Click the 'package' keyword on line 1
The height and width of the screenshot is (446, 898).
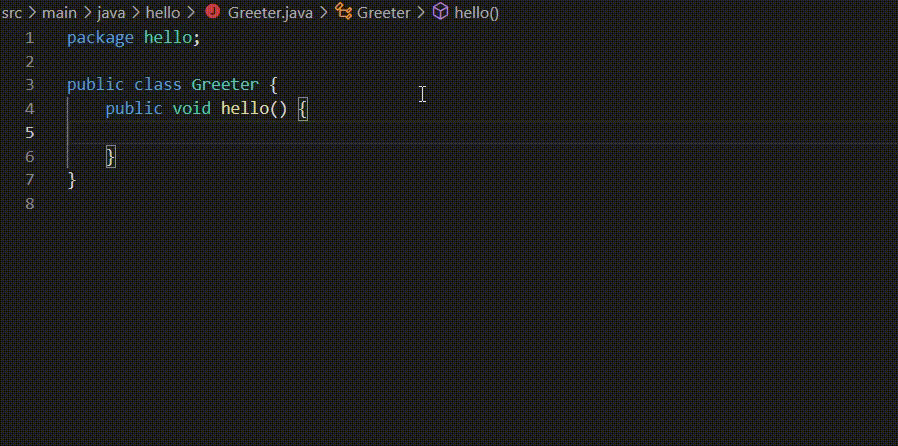click(100, 38)
